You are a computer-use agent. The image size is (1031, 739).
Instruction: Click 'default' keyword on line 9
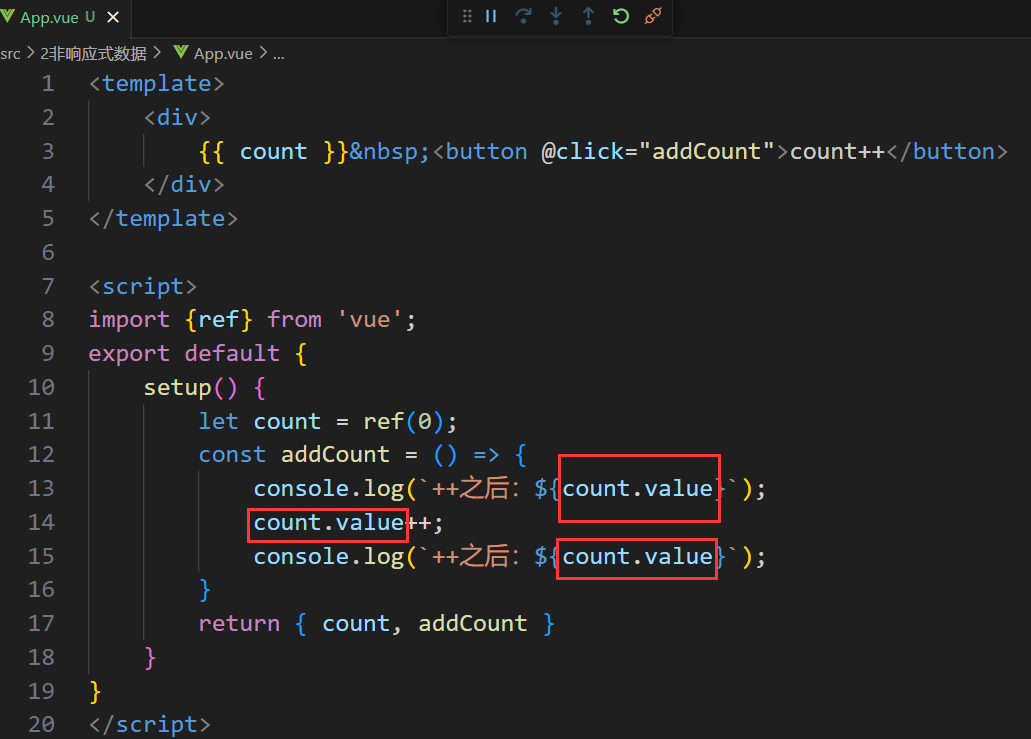click(x=232, y=353)
